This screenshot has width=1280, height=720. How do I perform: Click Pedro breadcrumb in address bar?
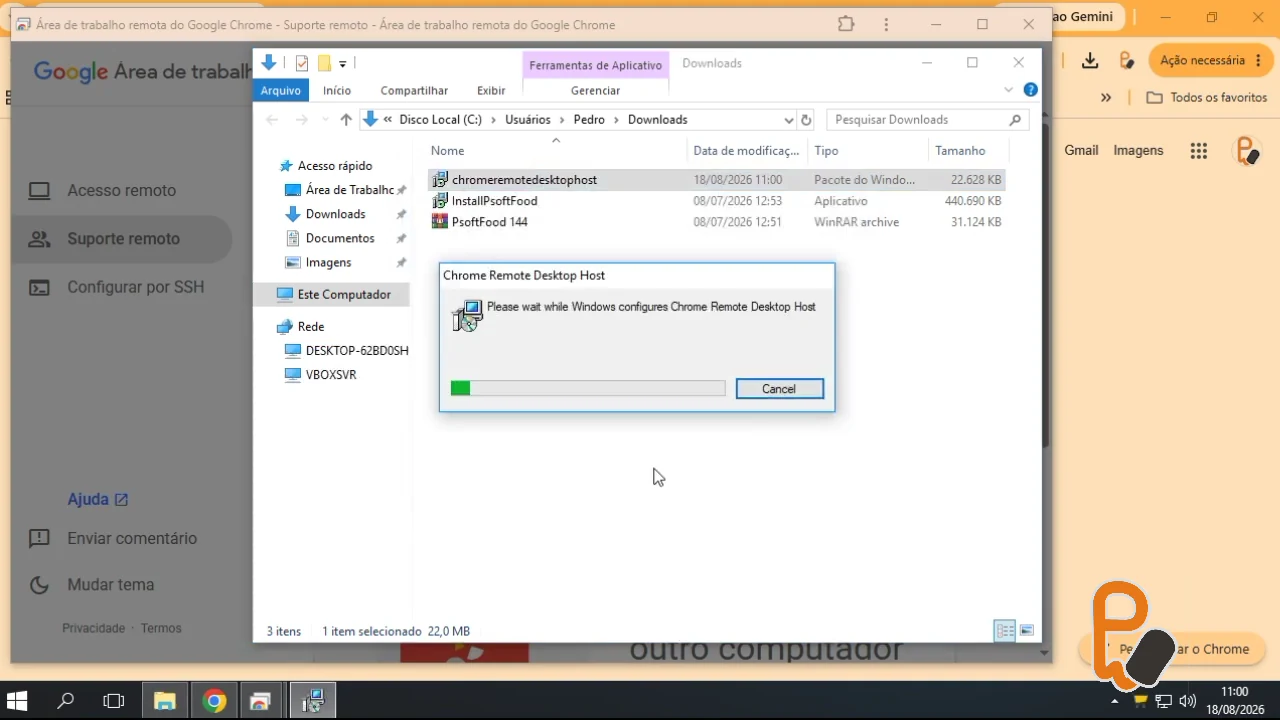(589, 120)
